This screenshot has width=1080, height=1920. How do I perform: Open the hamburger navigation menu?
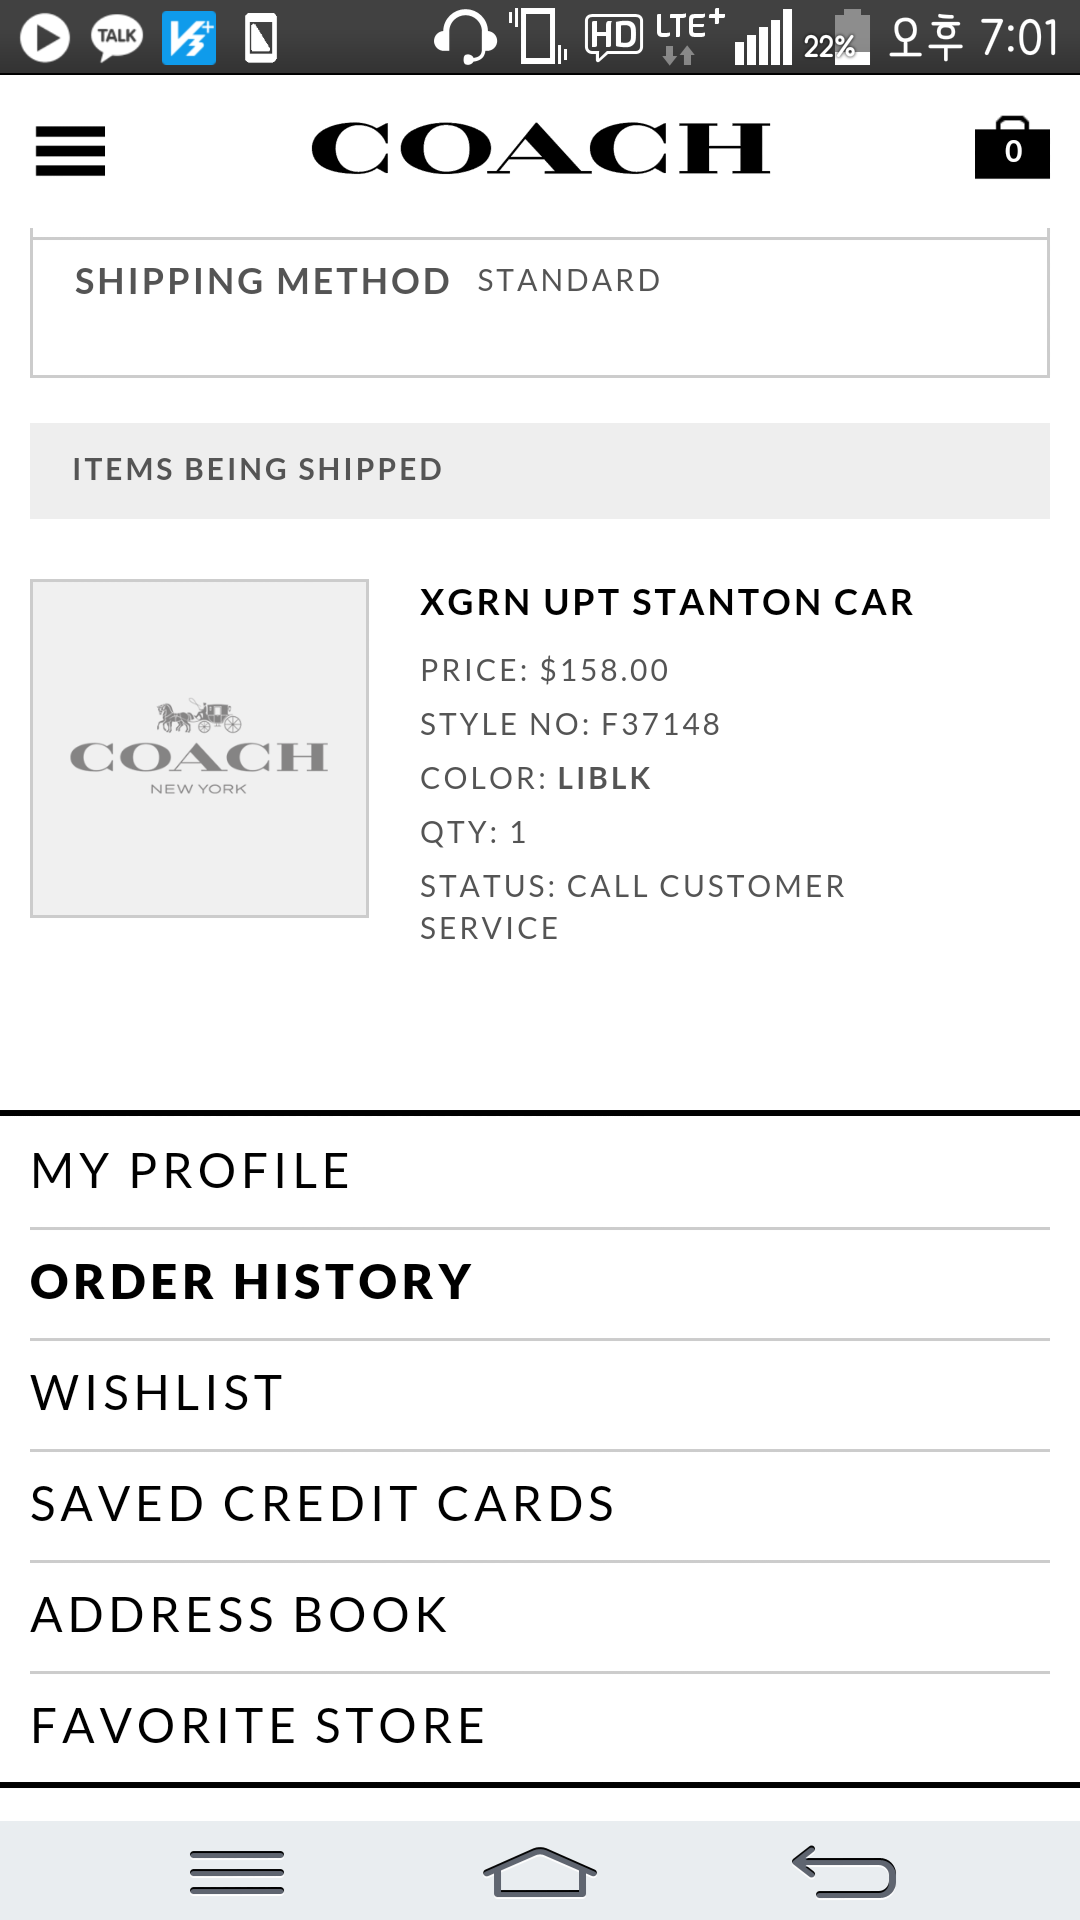(70, 151)
